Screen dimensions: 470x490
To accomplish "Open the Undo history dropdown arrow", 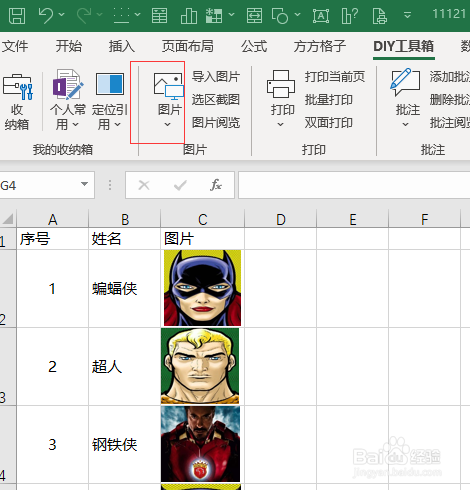I will click(62, 14).
